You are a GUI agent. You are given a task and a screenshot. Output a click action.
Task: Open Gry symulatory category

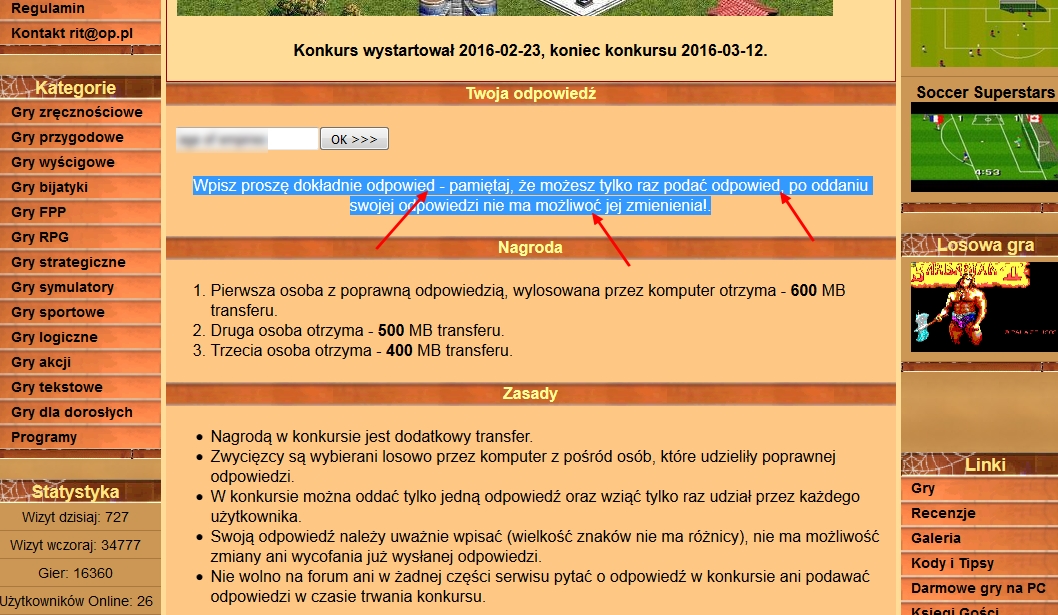point(63,287)
